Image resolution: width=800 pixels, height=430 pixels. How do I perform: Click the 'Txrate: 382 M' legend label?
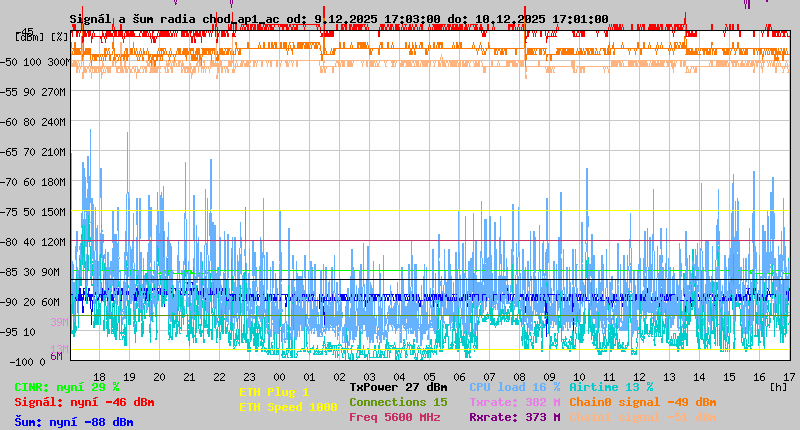[x=515, y=402]
